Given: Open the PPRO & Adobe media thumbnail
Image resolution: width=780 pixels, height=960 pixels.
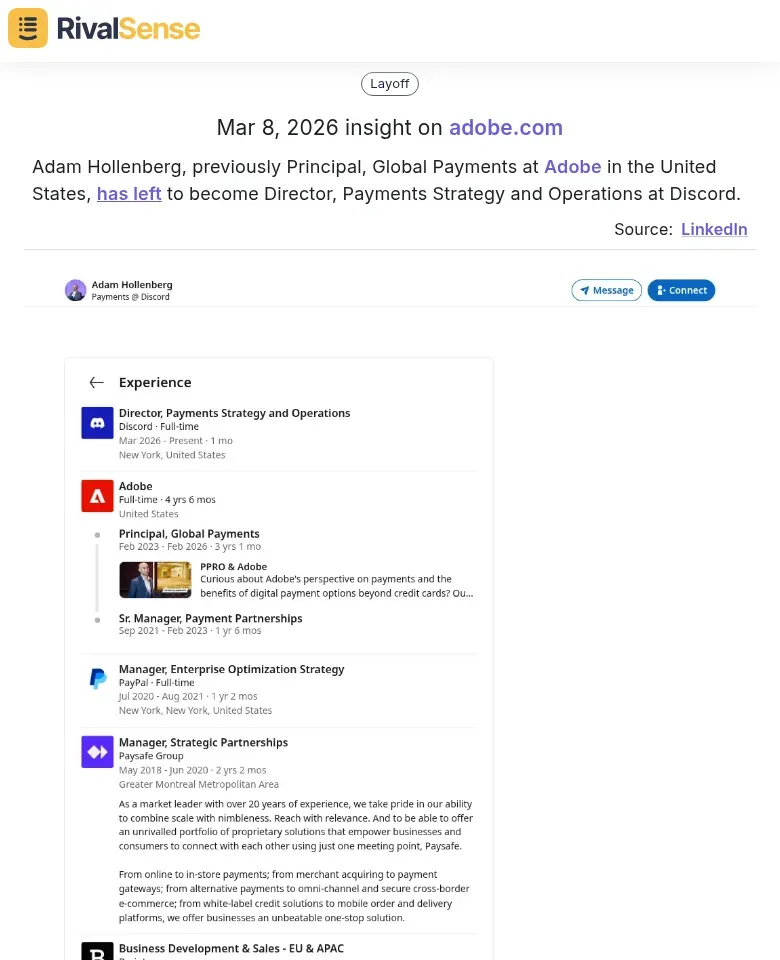Looking at the screenshot, I should 155,579.
